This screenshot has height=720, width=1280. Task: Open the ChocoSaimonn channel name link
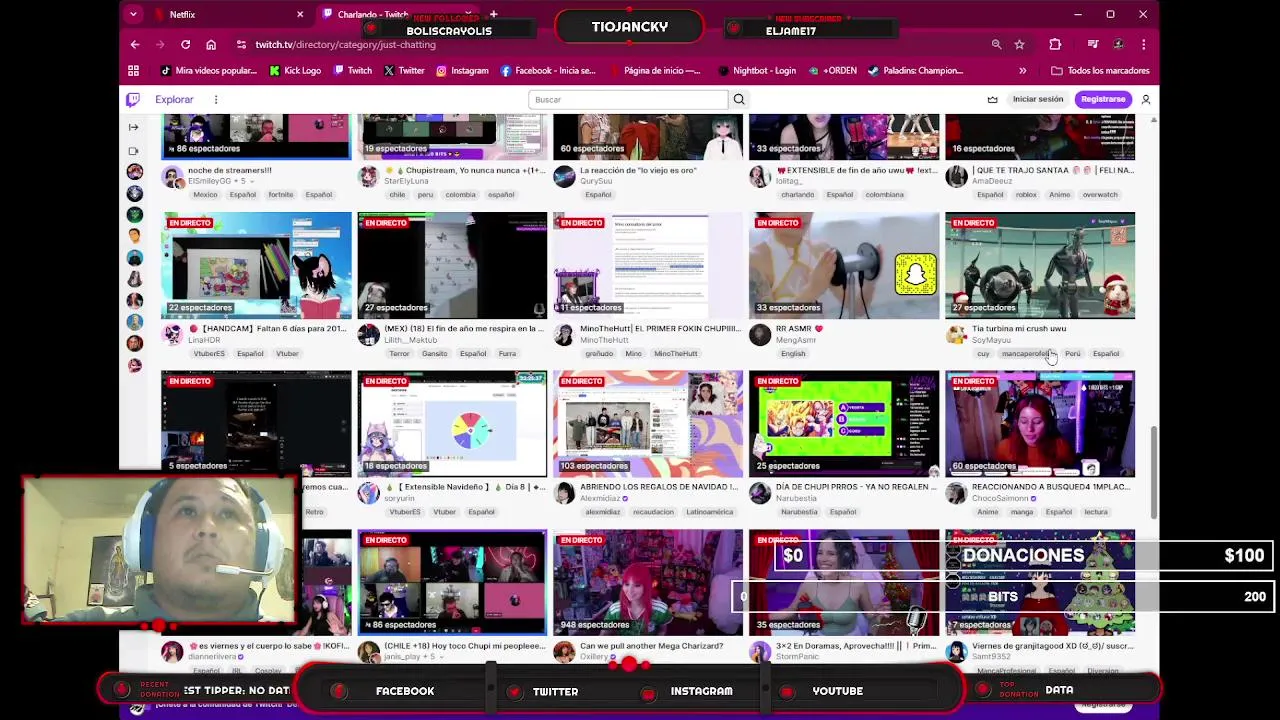pos(1000,498)
